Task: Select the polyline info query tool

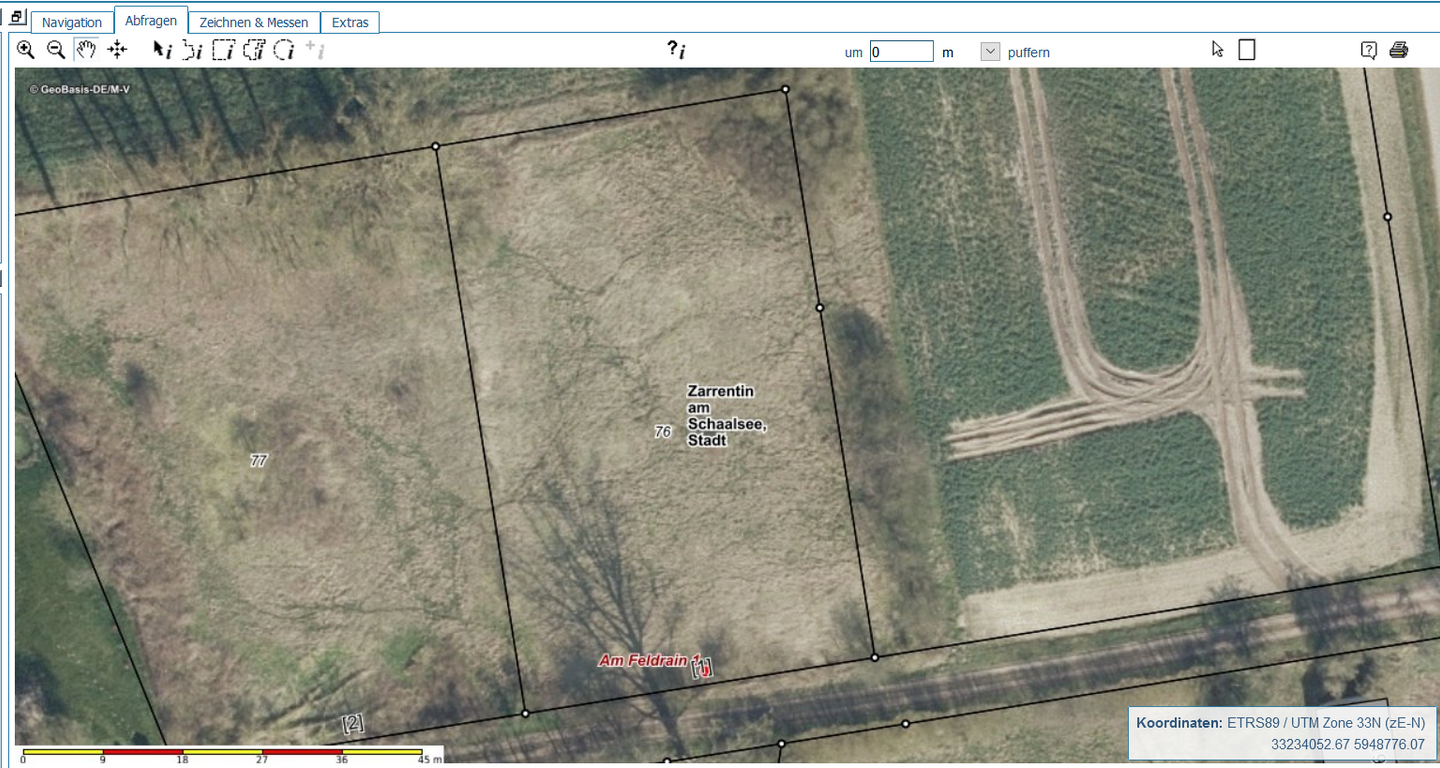Action: (x=192, y=50)
